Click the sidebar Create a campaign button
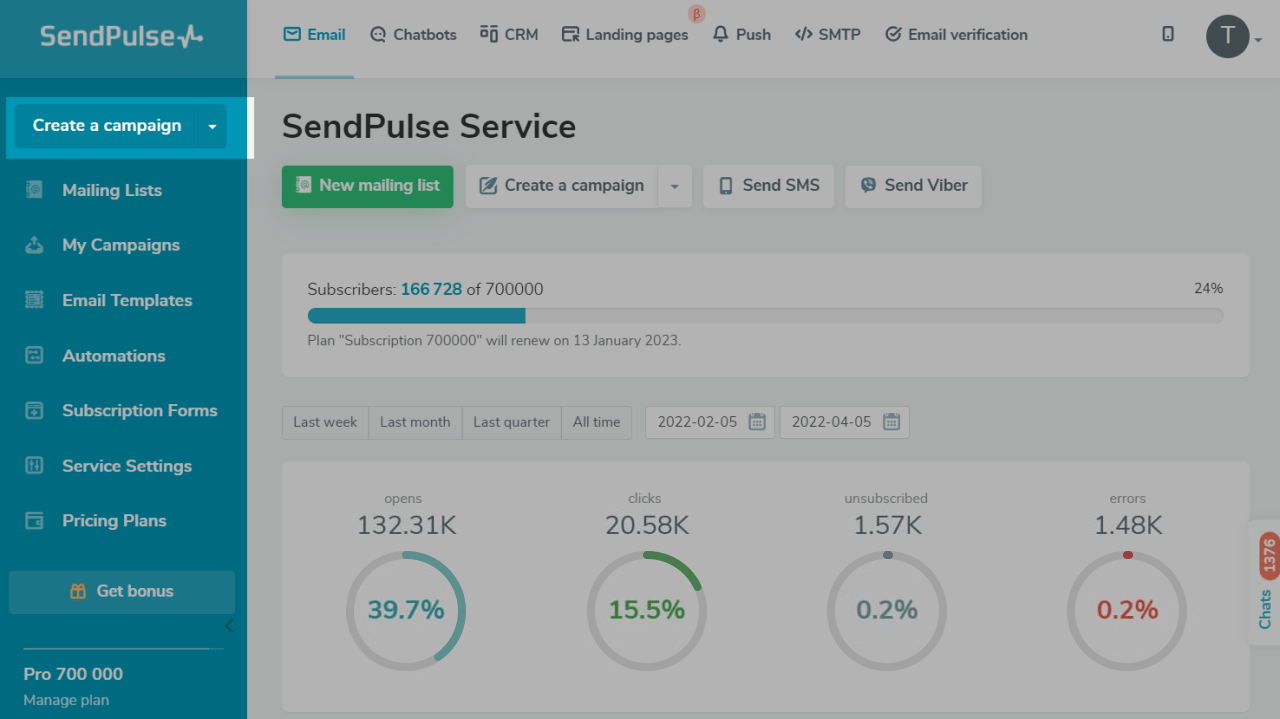Viewport: 1280px width, 719px height. [x=107, y=126]
